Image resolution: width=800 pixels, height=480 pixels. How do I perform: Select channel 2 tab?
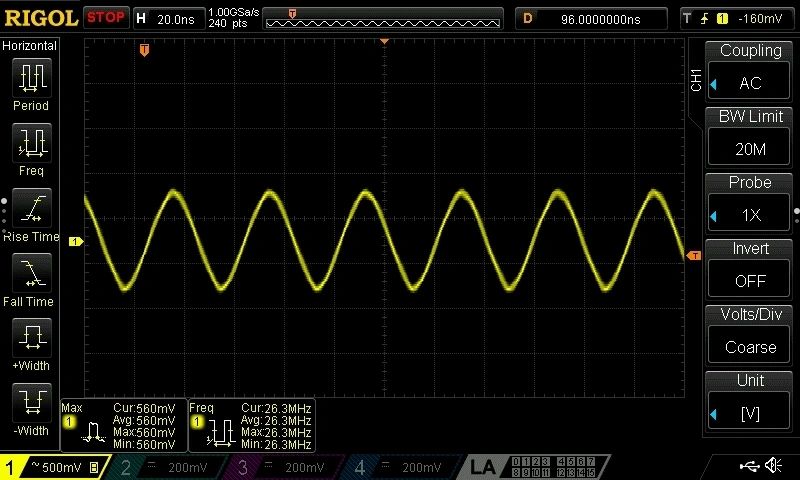pos(165,467)
